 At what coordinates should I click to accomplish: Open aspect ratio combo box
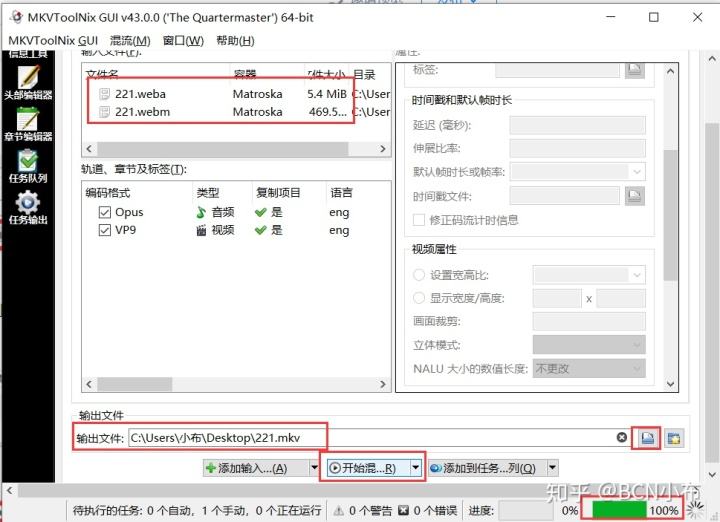pyautogui.click(x=589, y=275)
